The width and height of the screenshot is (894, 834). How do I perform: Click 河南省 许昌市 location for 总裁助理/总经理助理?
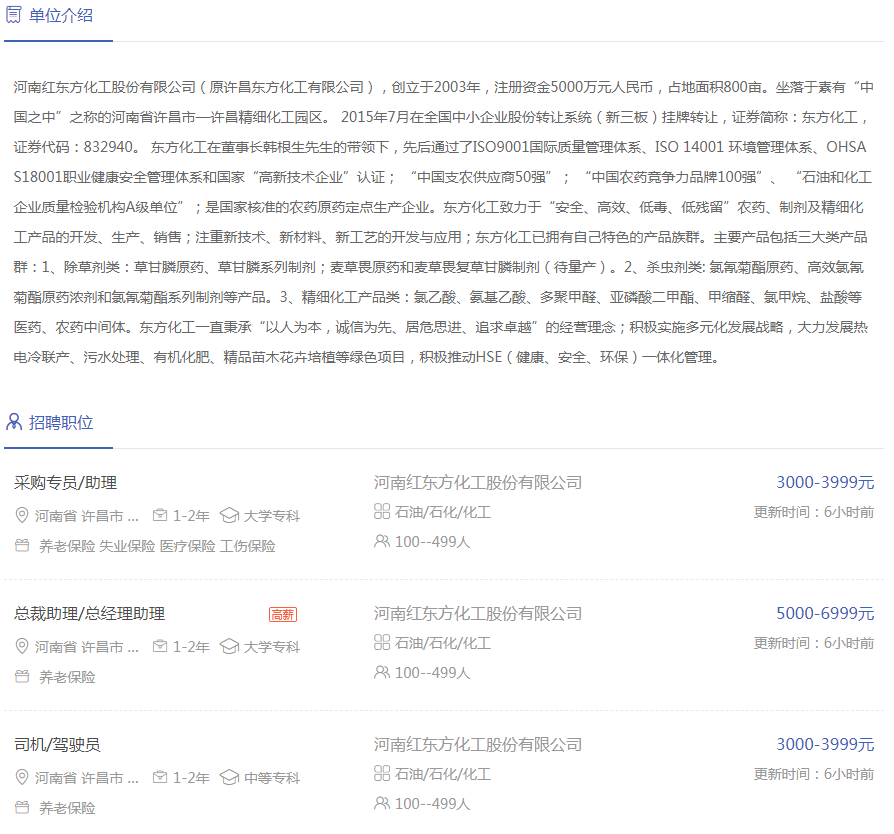[x=87, y=647]
